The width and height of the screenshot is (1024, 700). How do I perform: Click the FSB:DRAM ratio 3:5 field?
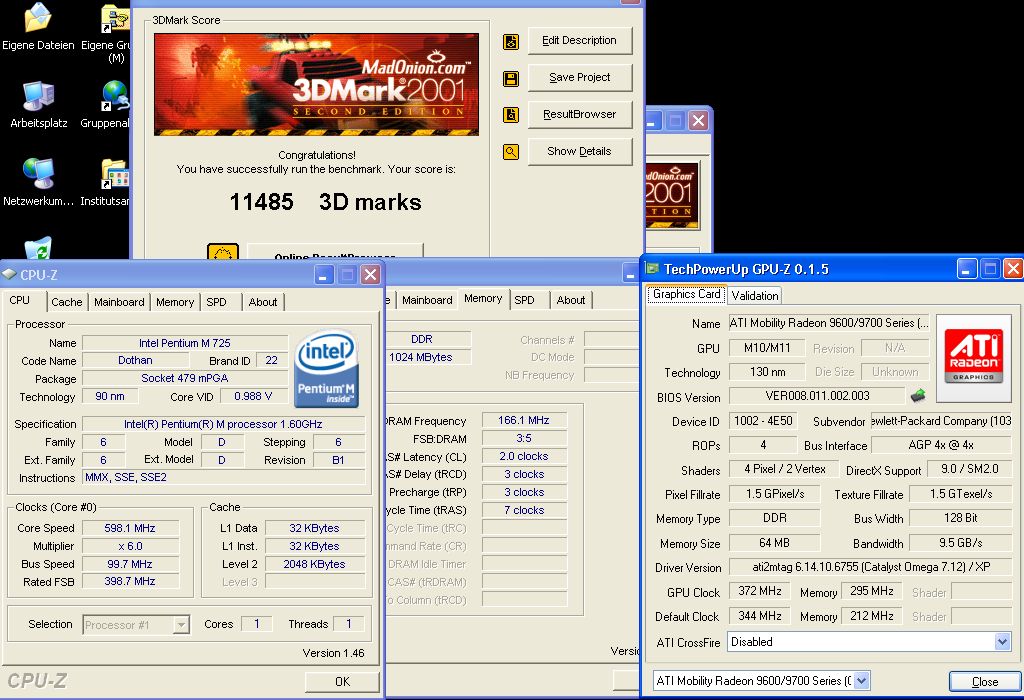click(x=524, y=438)
